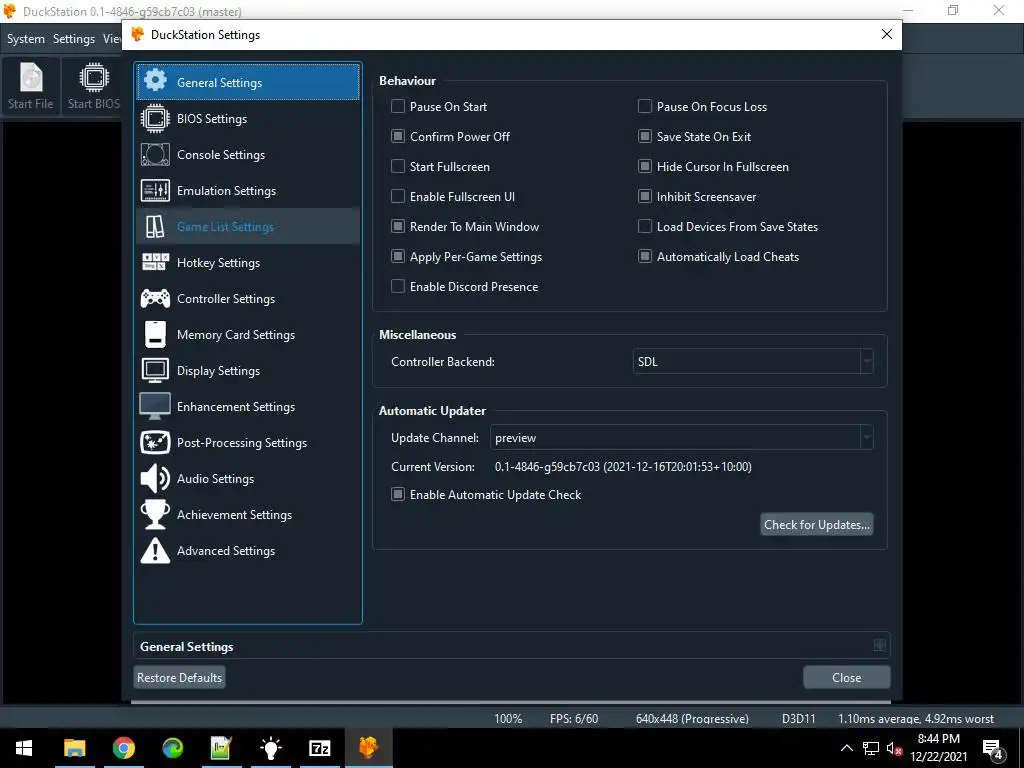The image size is (1024, 768).
Task: Open the green notepad app on taskbar
Action: tap(221, 748)
